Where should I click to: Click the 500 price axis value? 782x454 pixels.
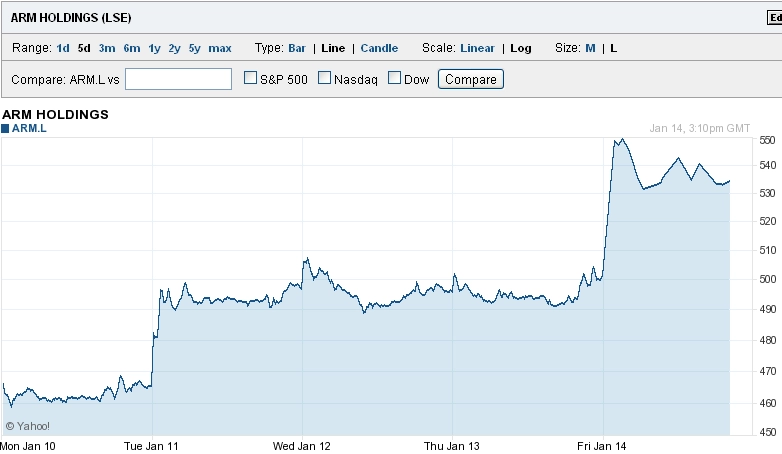click(767, 279)
